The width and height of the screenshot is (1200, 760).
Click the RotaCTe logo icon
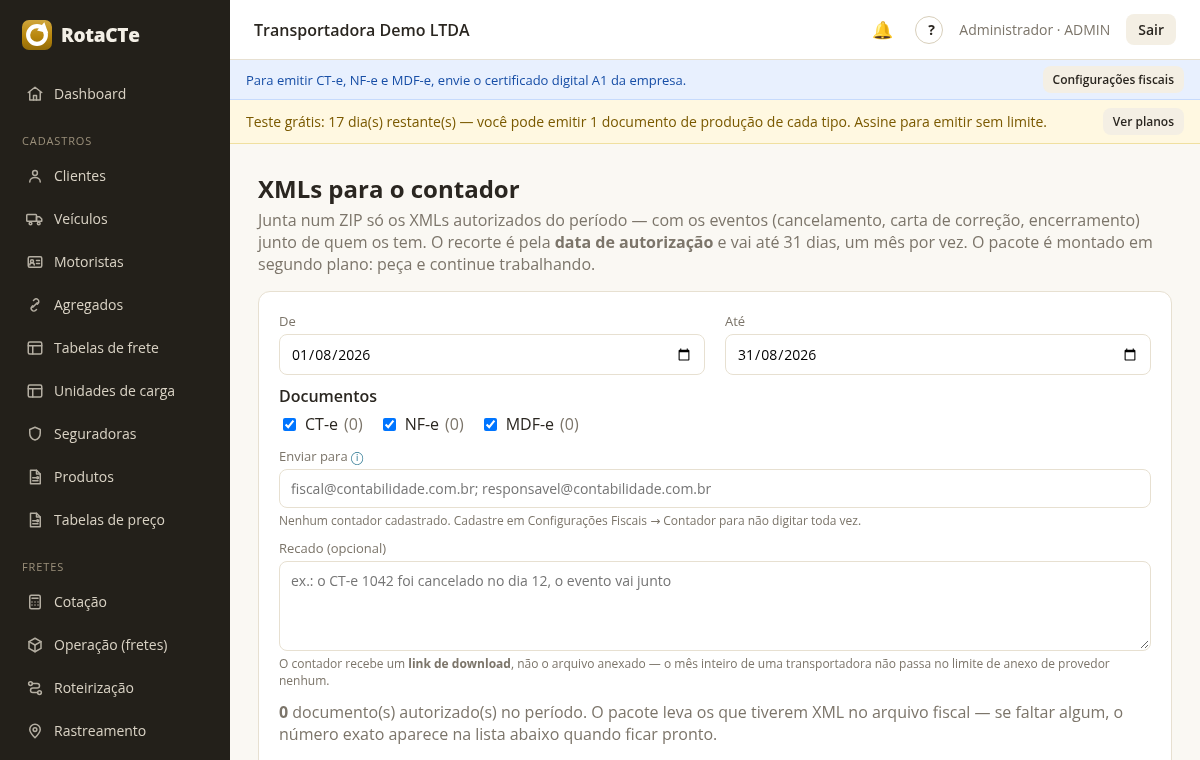[x=37, y=35]
